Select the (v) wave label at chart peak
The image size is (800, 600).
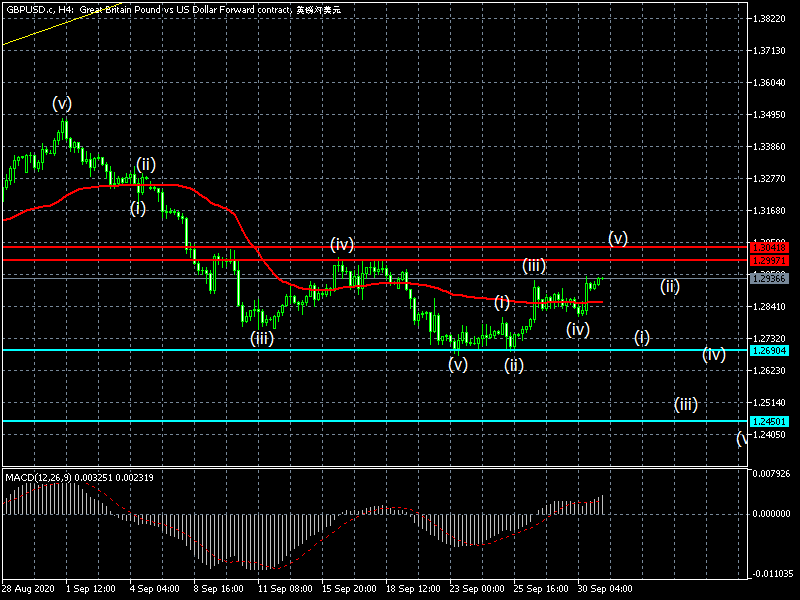coord(62,103)
